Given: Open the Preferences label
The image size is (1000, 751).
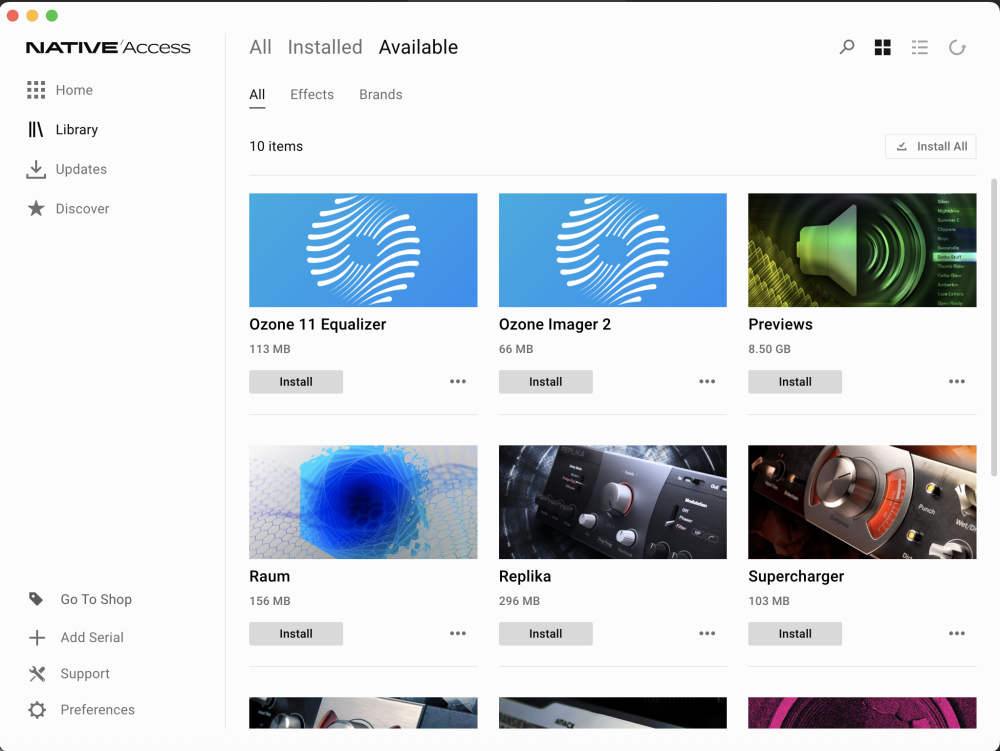Looking at the screenshot, I should click(x=98, y=710).
